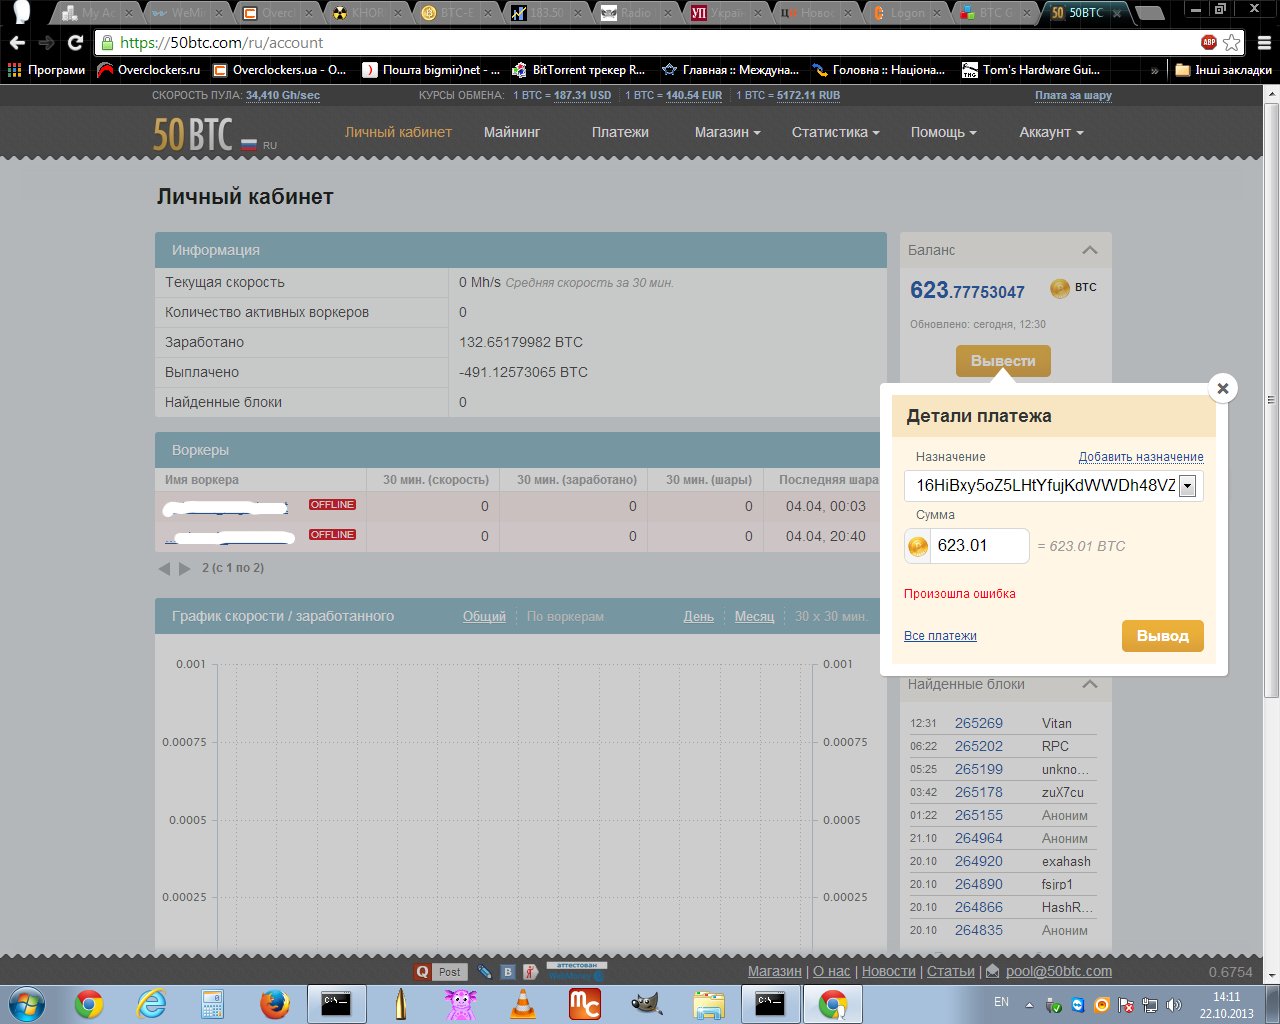Expand the Магазин menu

pos(728,132)
